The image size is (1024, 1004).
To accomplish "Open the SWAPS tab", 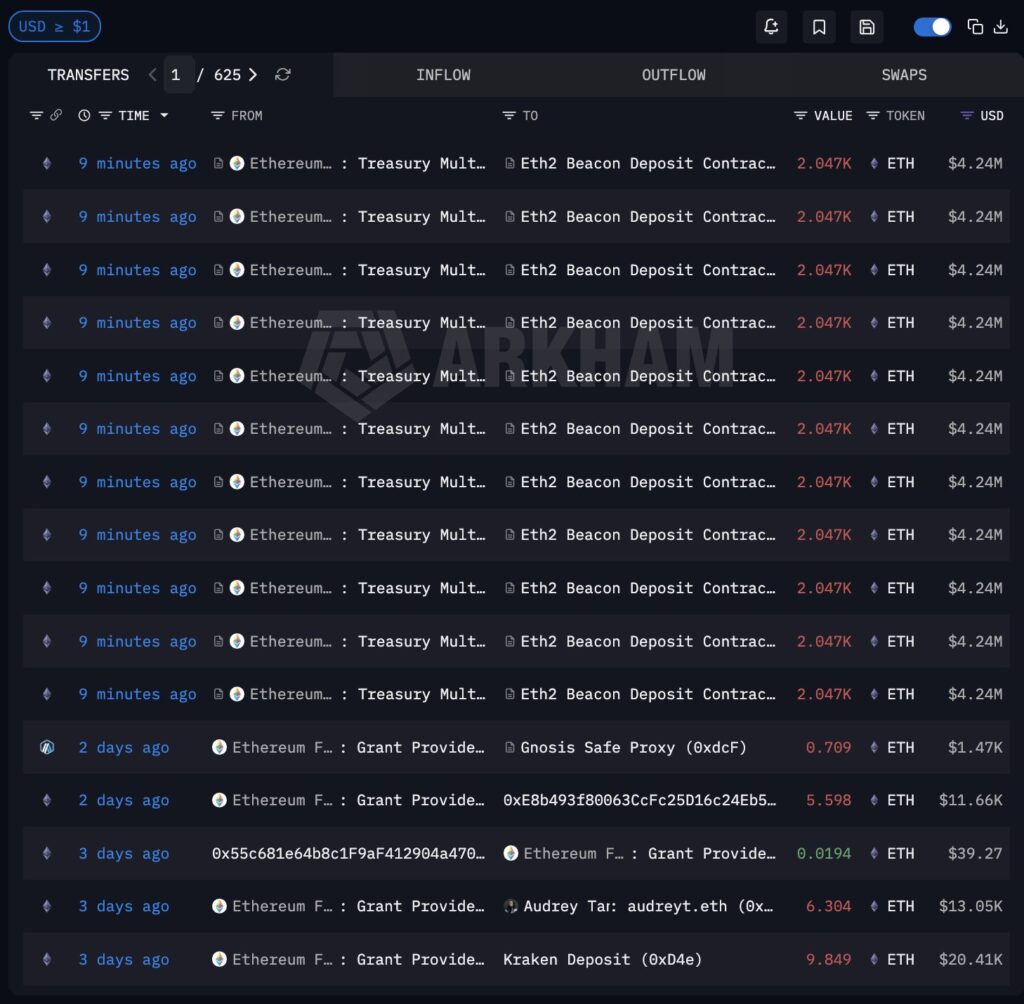I will pos(904,74).
